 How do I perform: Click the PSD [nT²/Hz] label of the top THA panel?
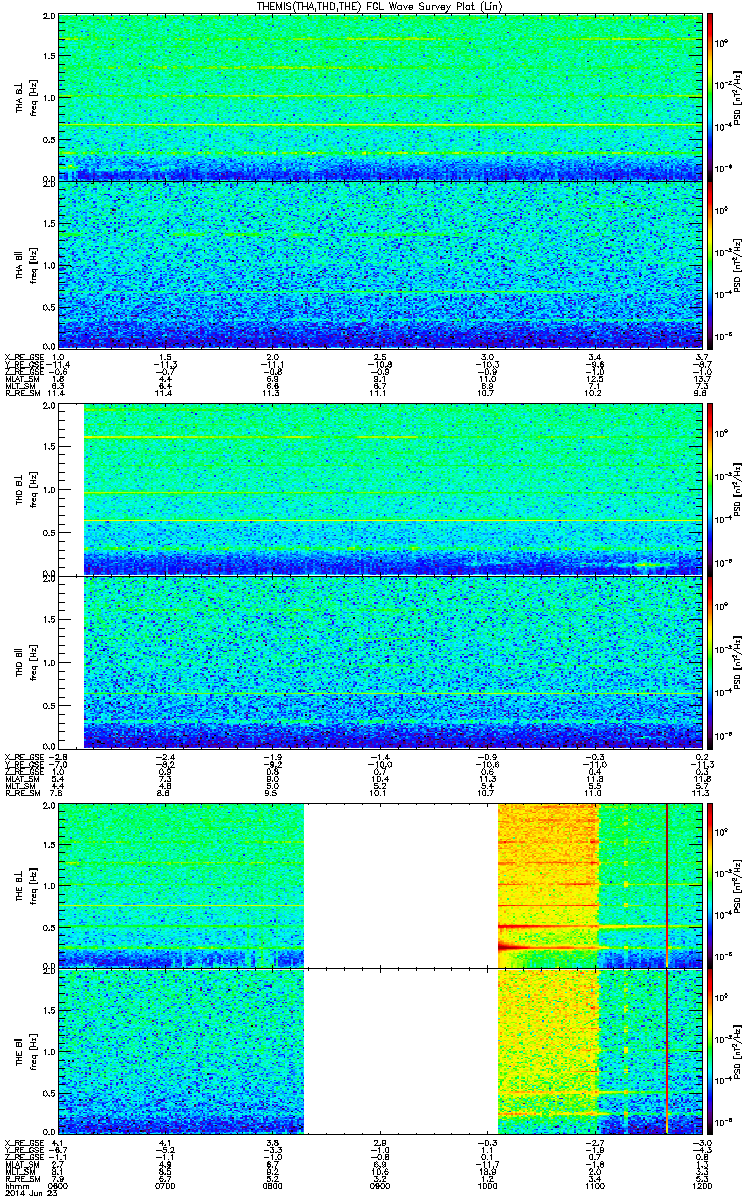pyautogui.click(x=738, y=97)
